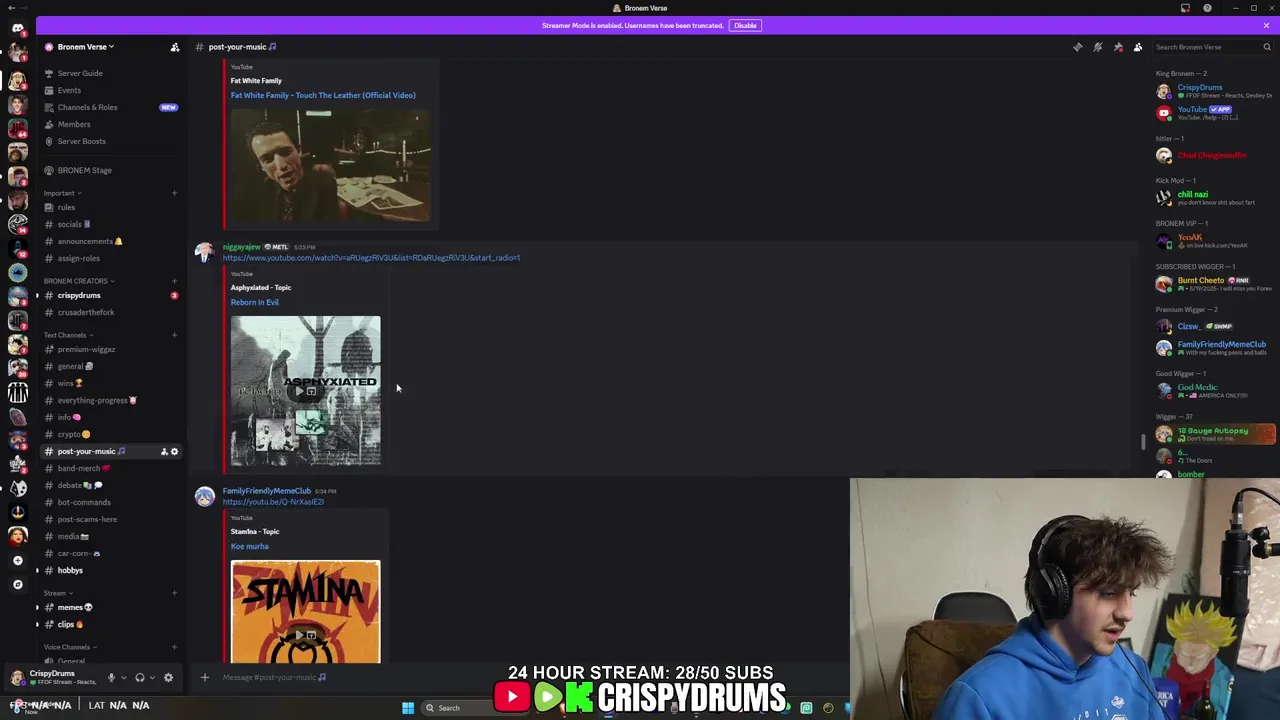Collapse the Voice Channels category

[x=68, y=647]
